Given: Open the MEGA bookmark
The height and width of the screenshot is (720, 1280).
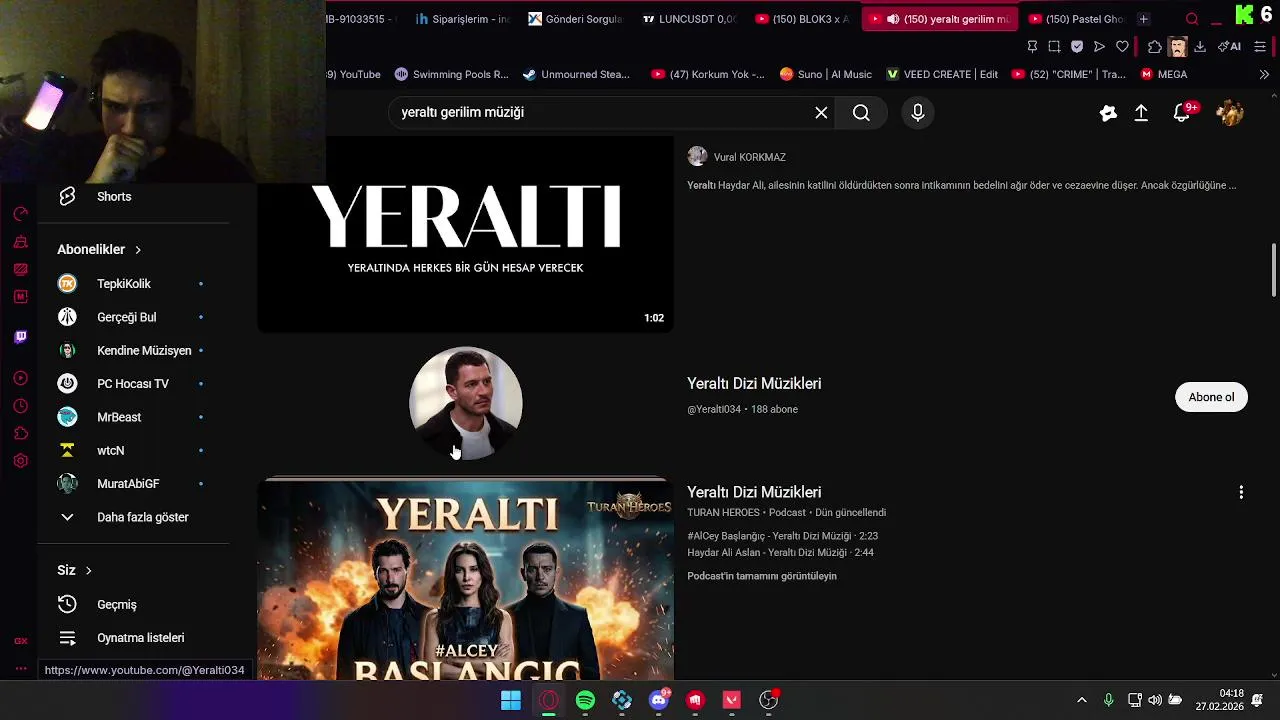Looking at the screenshot, I should coord(1164,74).
